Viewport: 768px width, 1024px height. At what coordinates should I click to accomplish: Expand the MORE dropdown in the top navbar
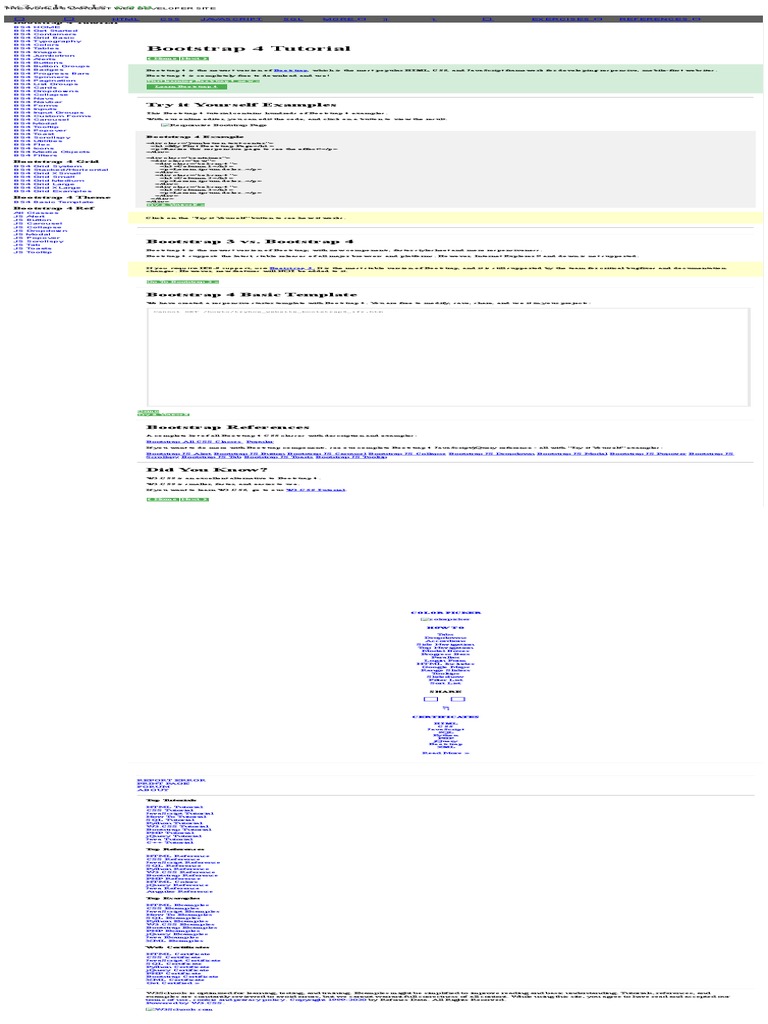(345, 19)
